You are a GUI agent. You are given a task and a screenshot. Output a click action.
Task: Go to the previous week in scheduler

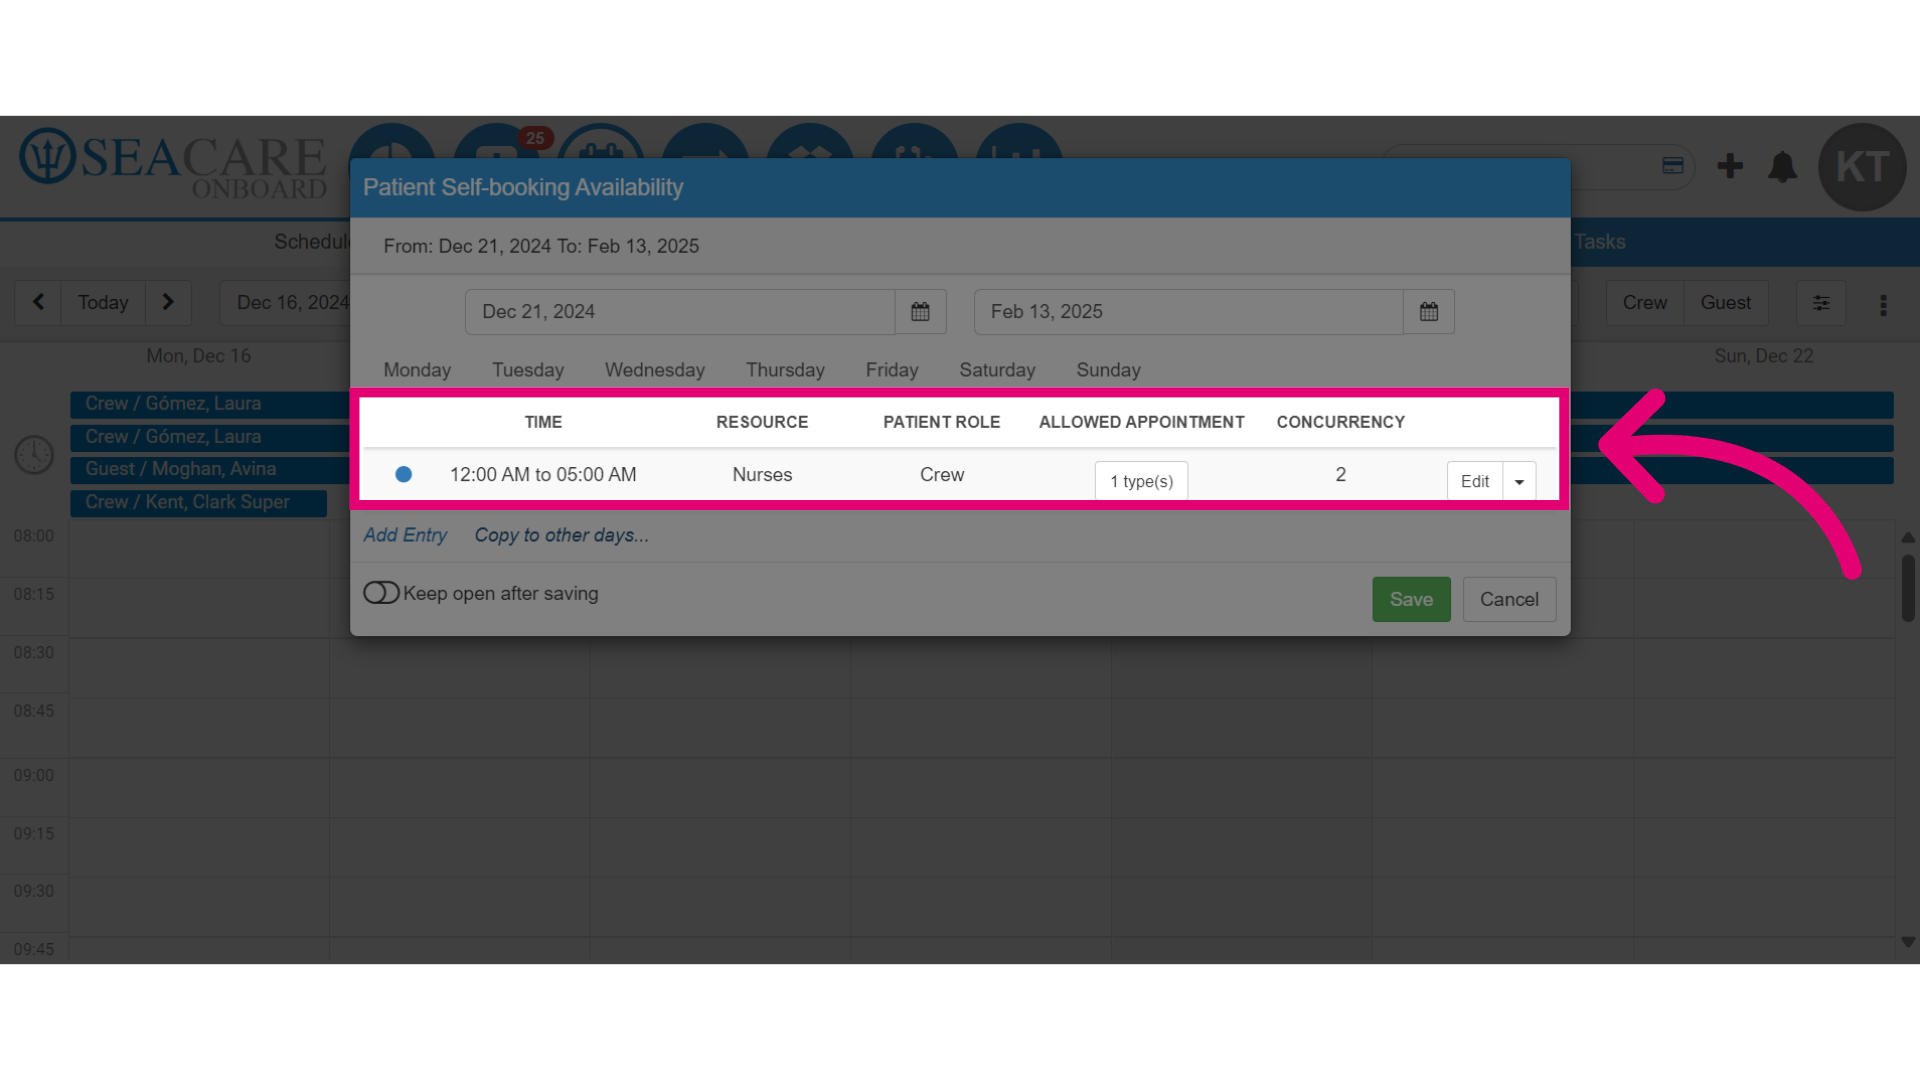tap(38, 302)
